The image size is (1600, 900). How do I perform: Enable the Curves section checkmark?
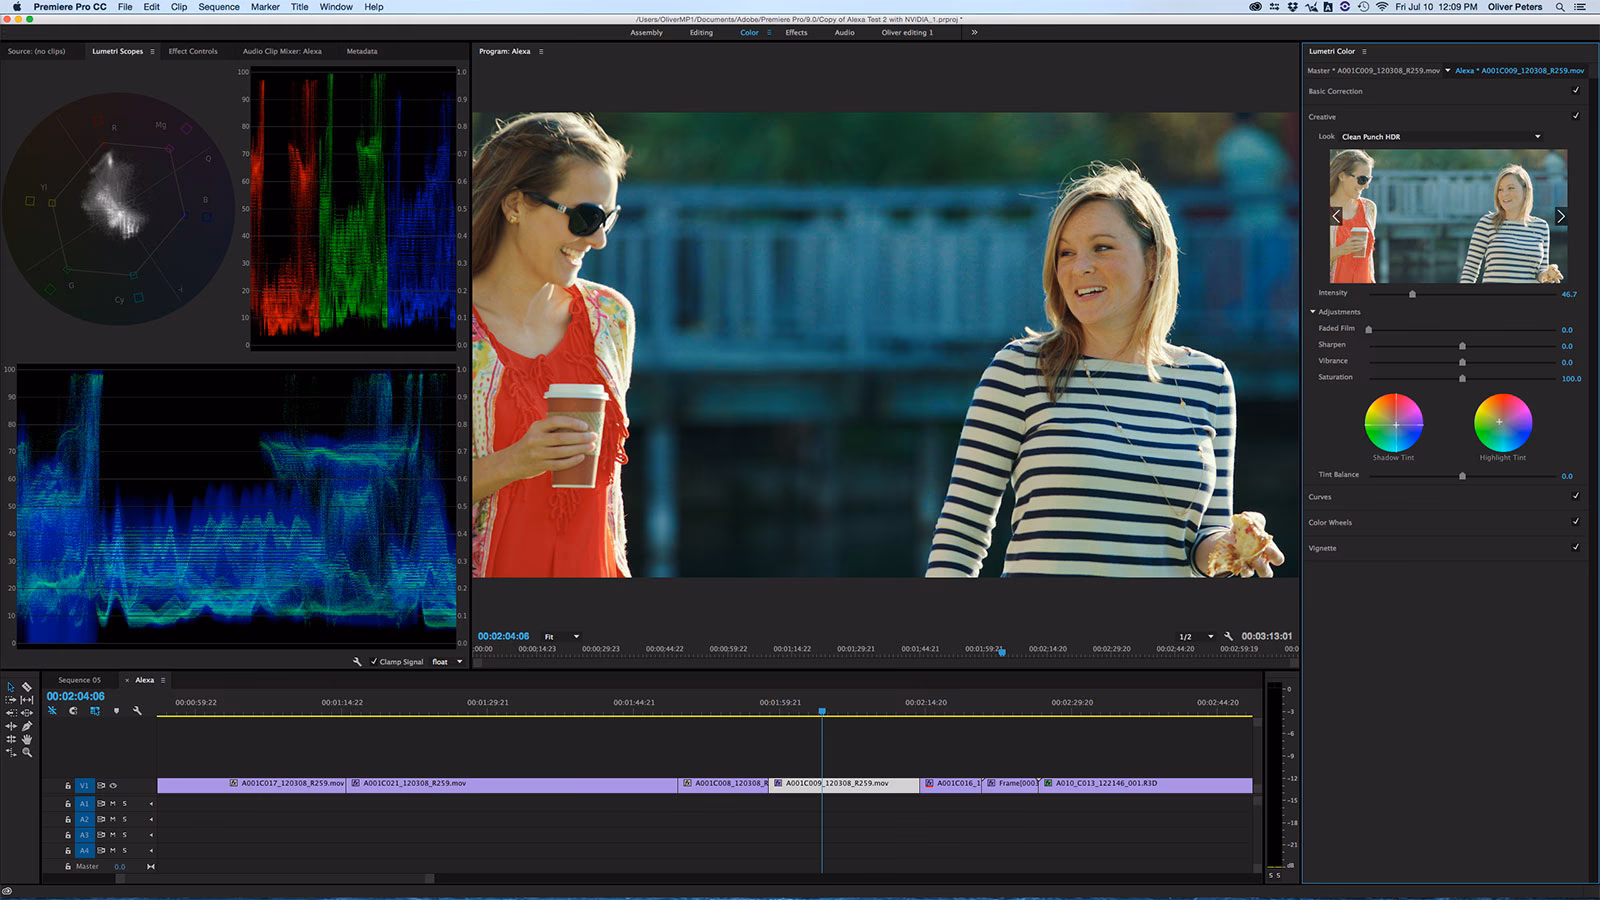pos(1577,496)
